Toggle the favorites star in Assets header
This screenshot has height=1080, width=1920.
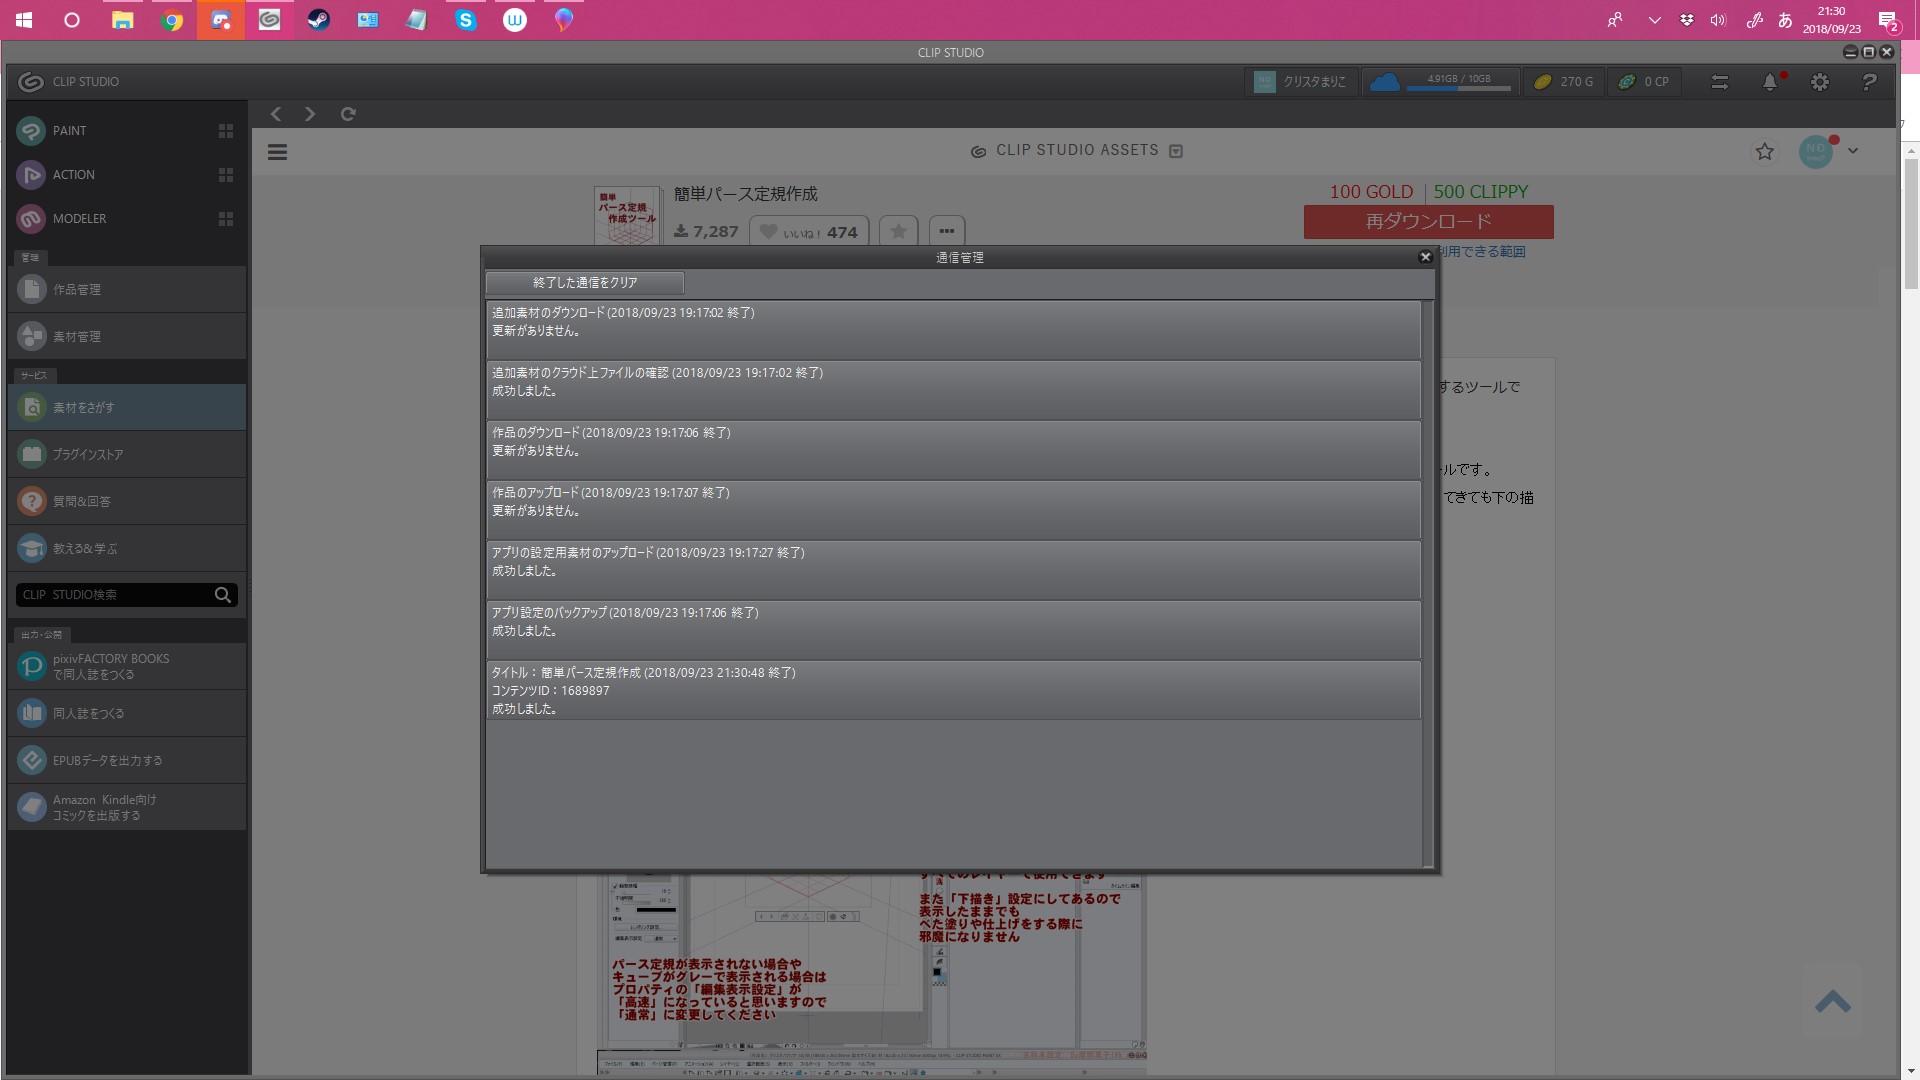click(1764, 151)
